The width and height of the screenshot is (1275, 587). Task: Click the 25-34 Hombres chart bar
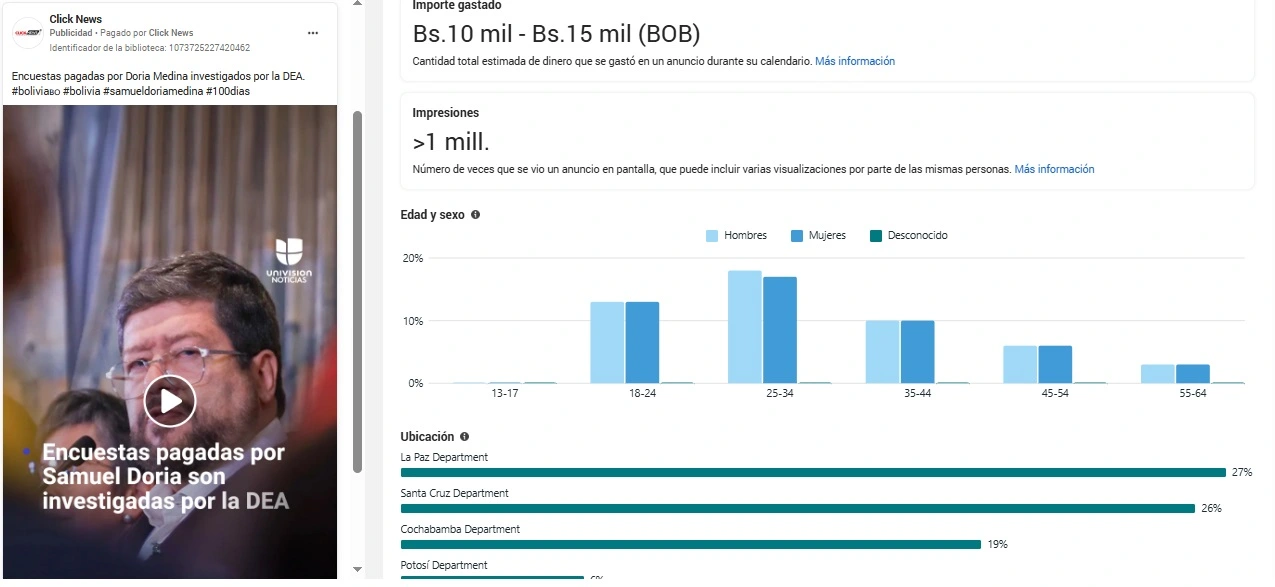pos(744,327)
